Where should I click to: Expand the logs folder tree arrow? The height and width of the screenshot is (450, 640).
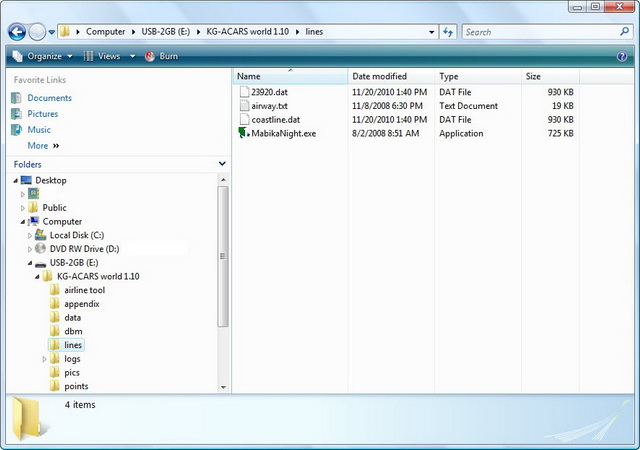pos(44,359)
